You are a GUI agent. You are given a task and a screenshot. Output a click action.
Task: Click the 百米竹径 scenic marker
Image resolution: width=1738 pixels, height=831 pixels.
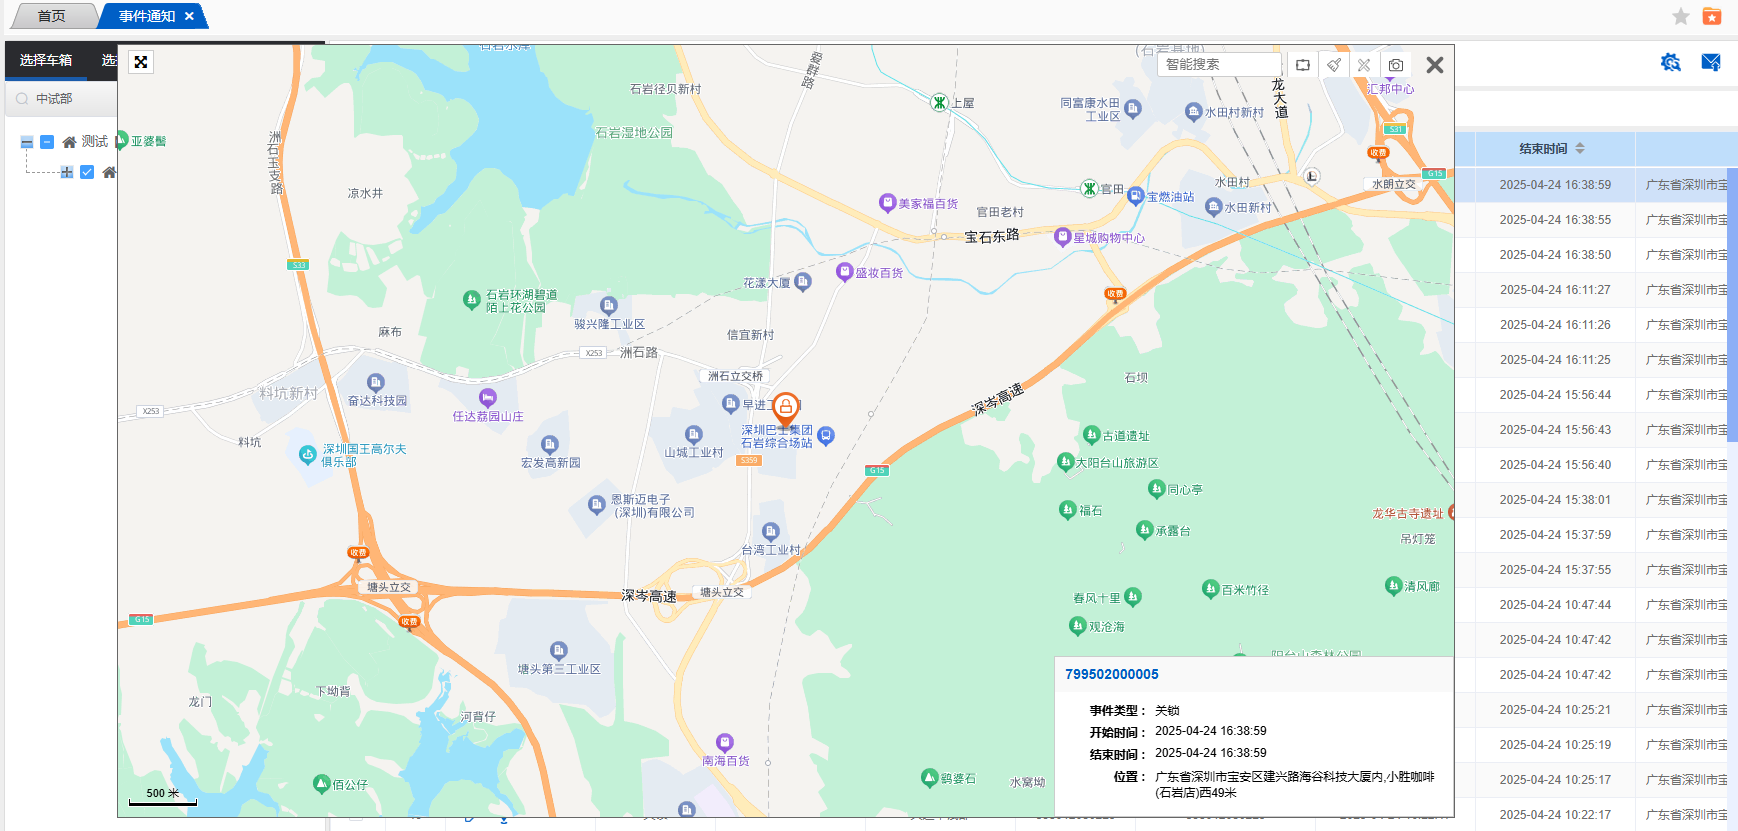click(x=1210, y=588)
